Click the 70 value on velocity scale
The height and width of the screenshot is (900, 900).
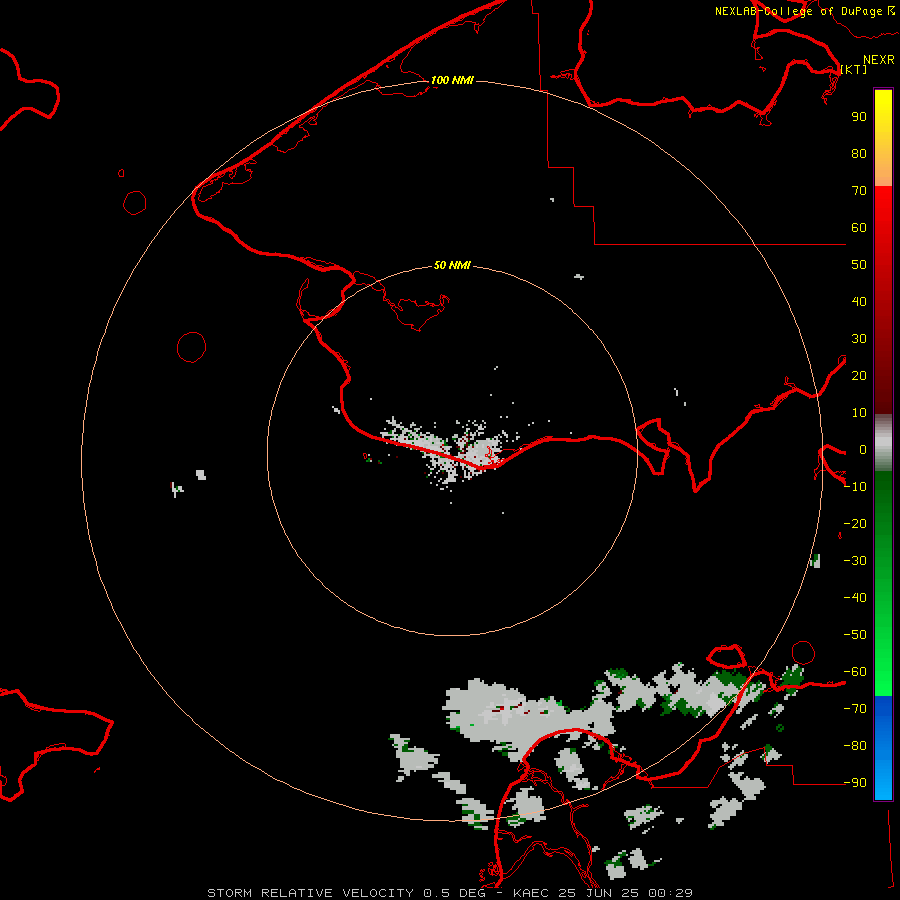(859, 191)
